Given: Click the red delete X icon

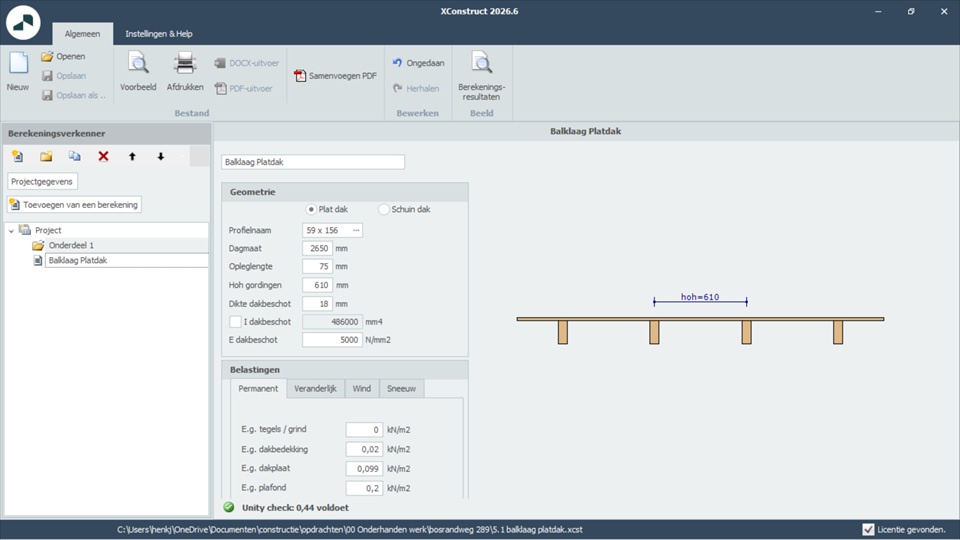Looking at the screenshot, I should 103,156.
